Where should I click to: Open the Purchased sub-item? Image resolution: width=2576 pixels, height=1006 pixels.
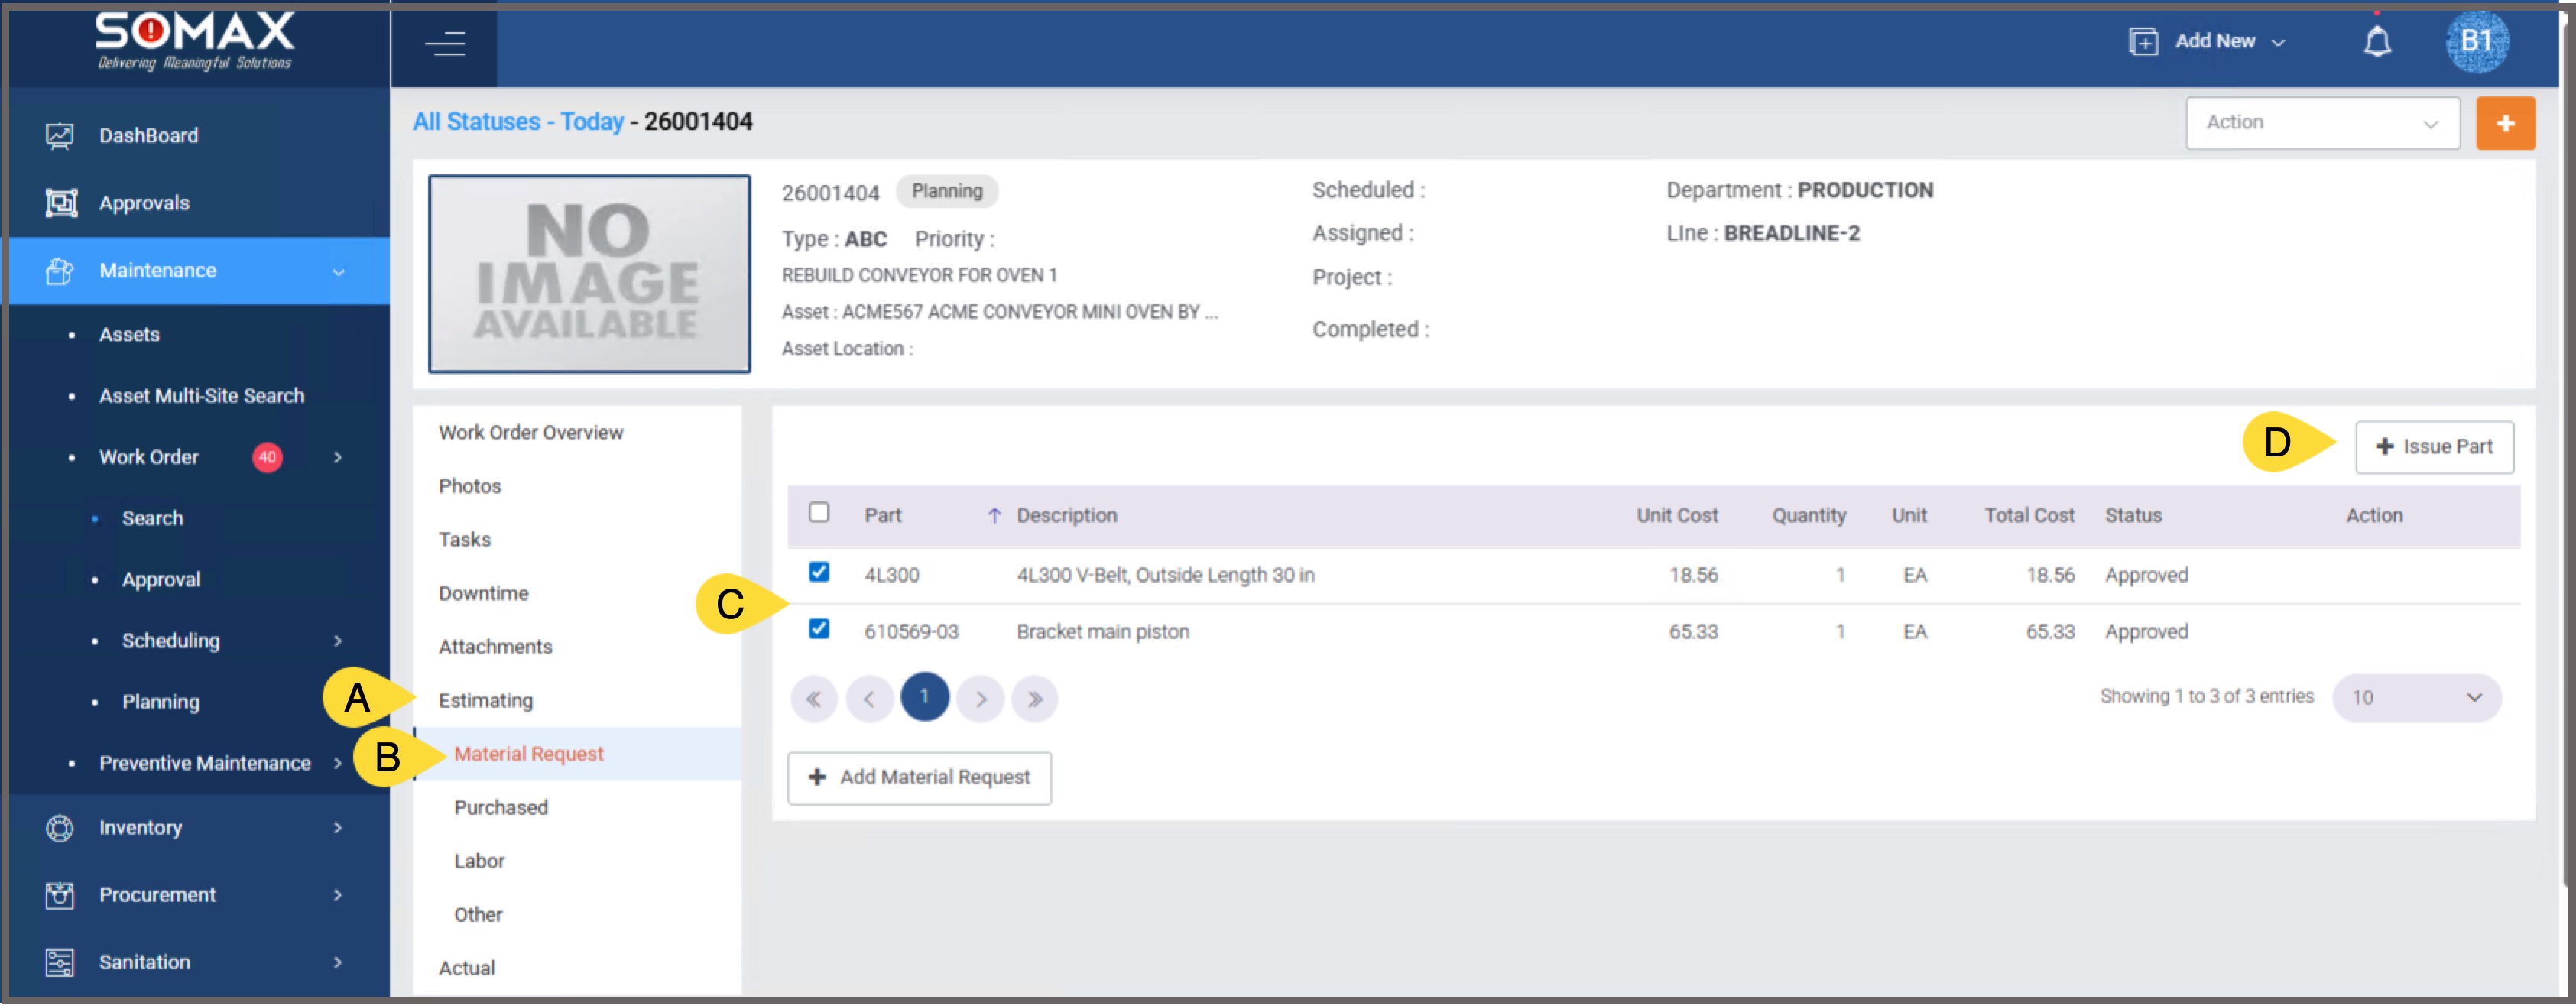click(x=500, y=808)
